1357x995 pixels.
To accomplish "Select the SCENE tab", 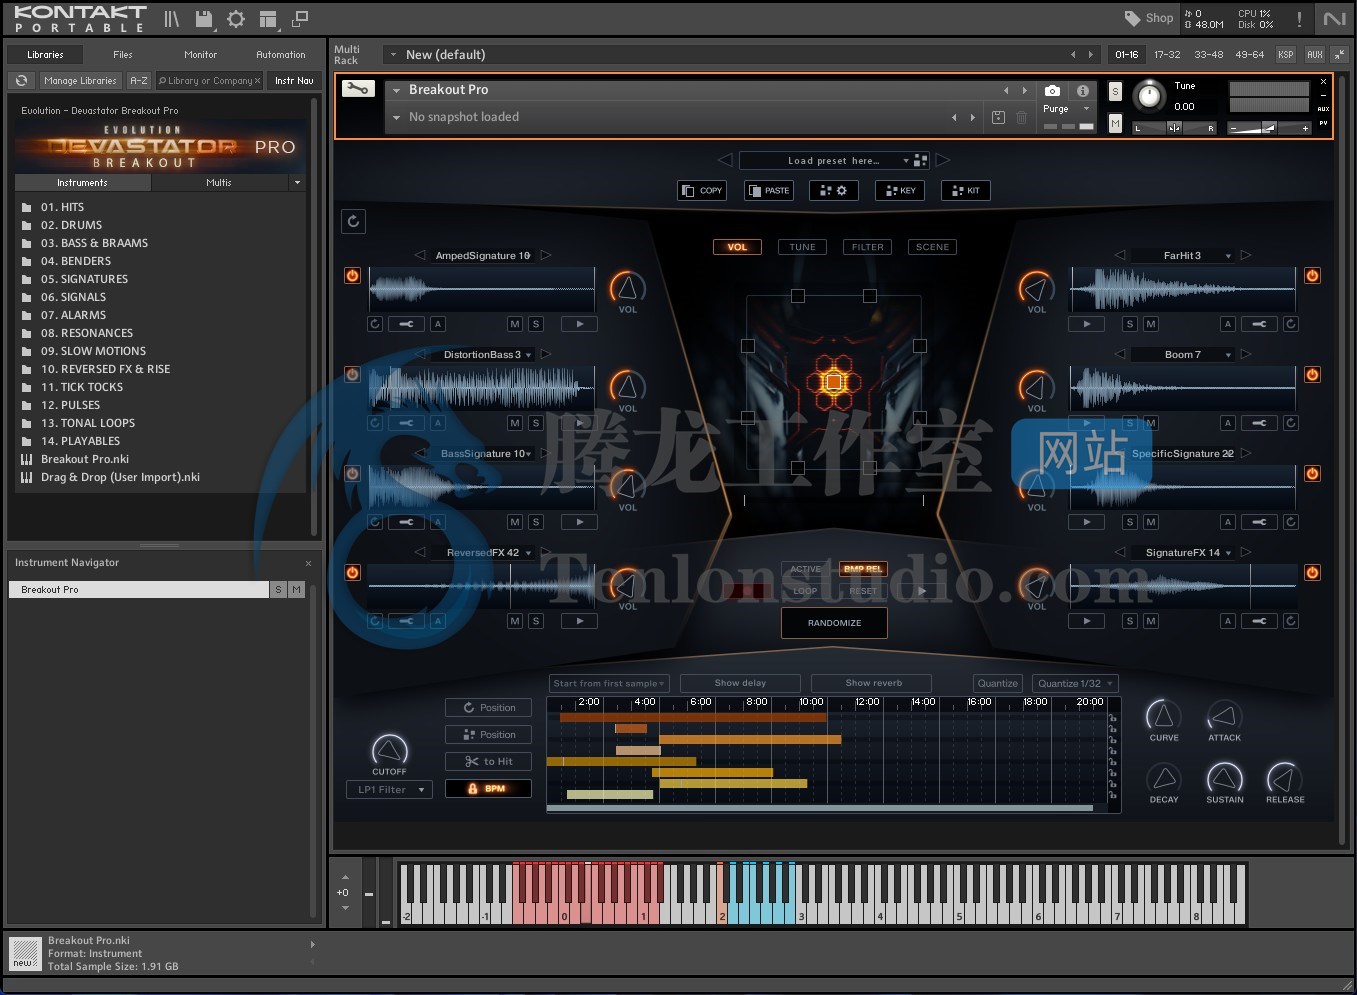I will coord(932,247).
